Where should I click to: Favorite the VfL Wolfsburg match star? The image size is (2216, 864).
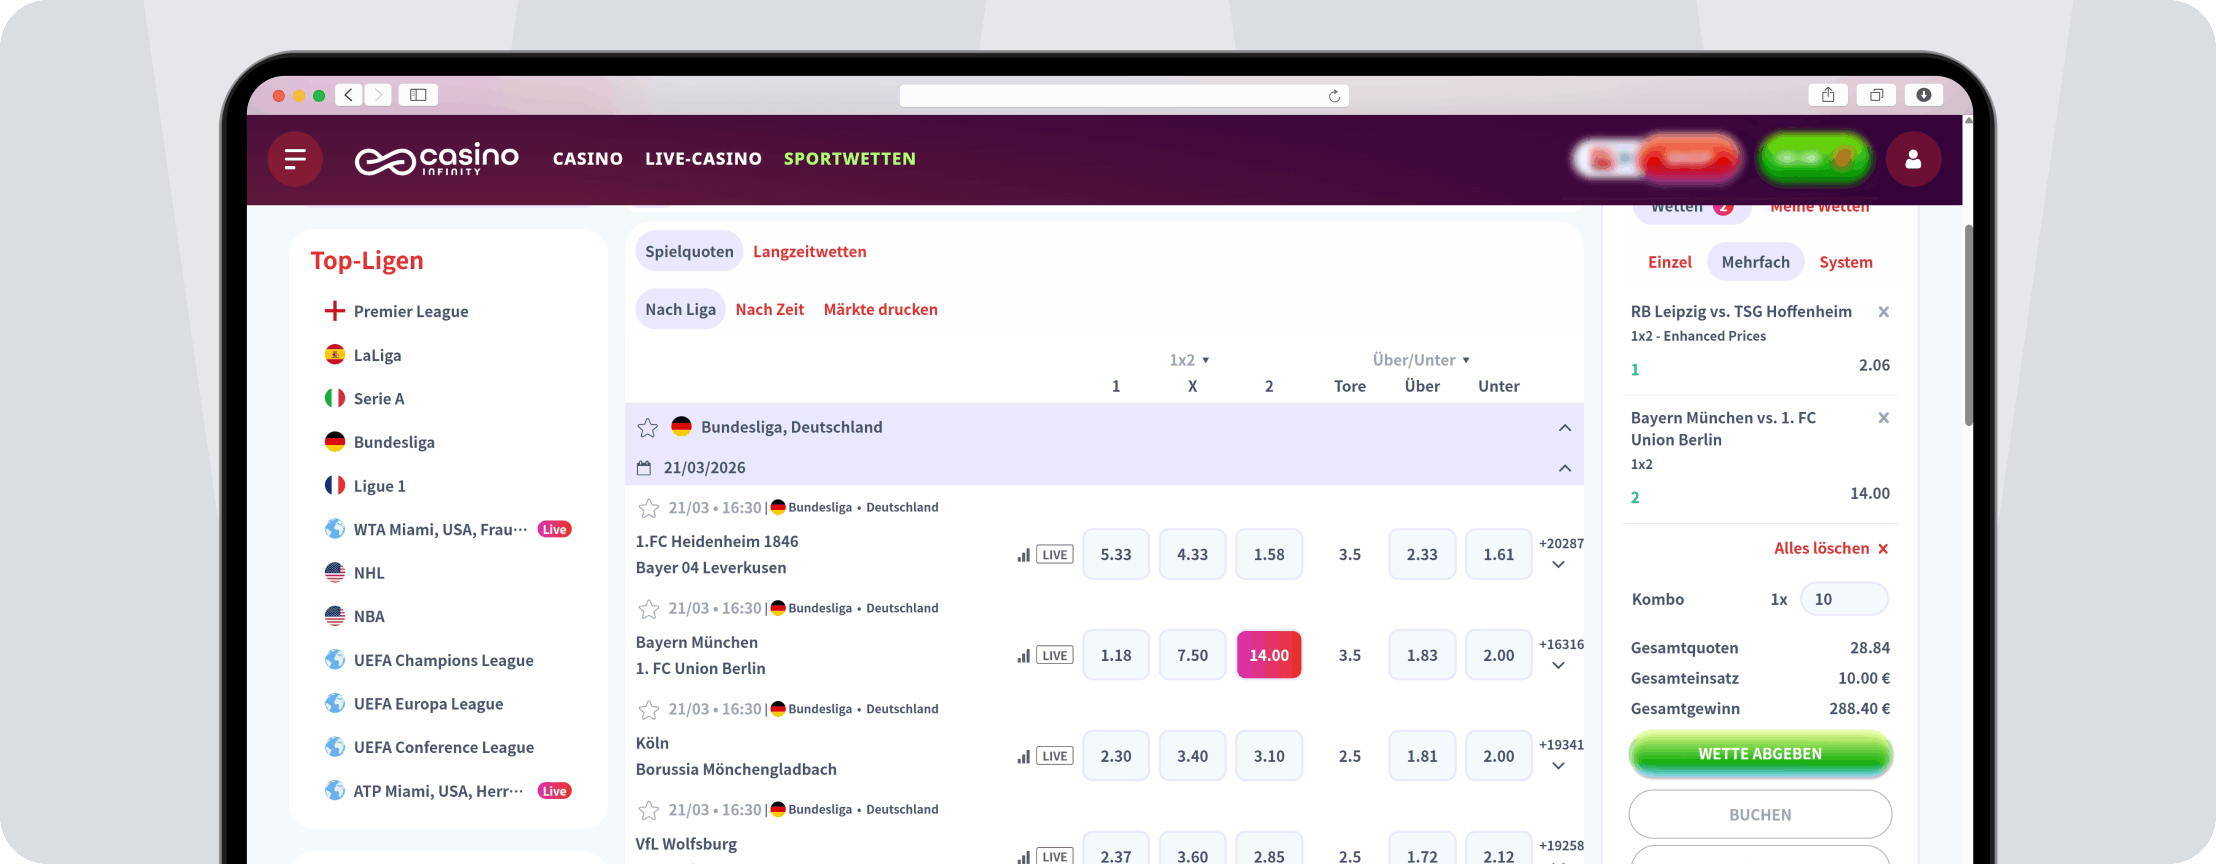[648, 810]
